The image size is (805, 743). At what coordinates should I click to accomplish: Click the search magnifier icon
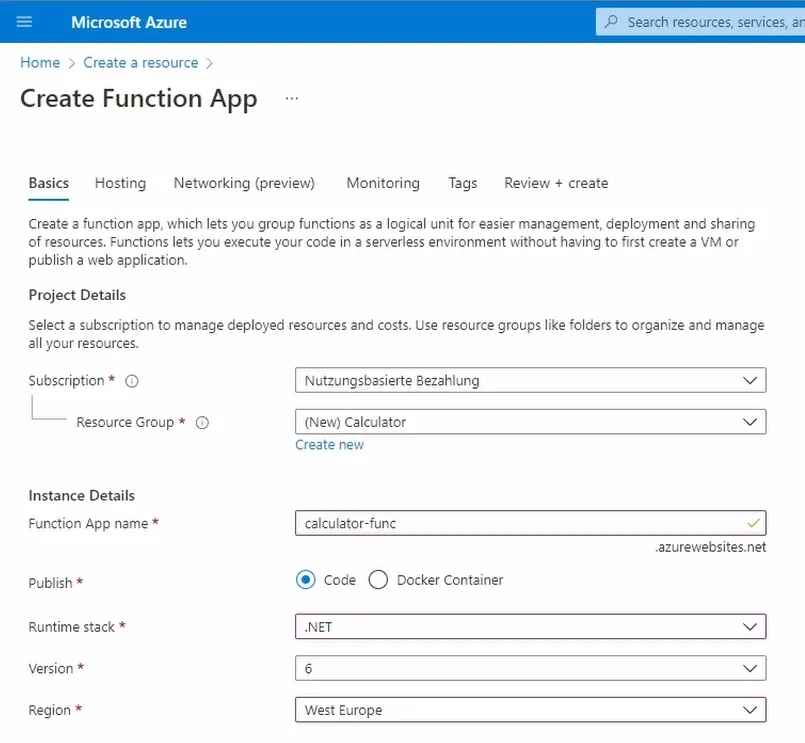pos(611,22)
